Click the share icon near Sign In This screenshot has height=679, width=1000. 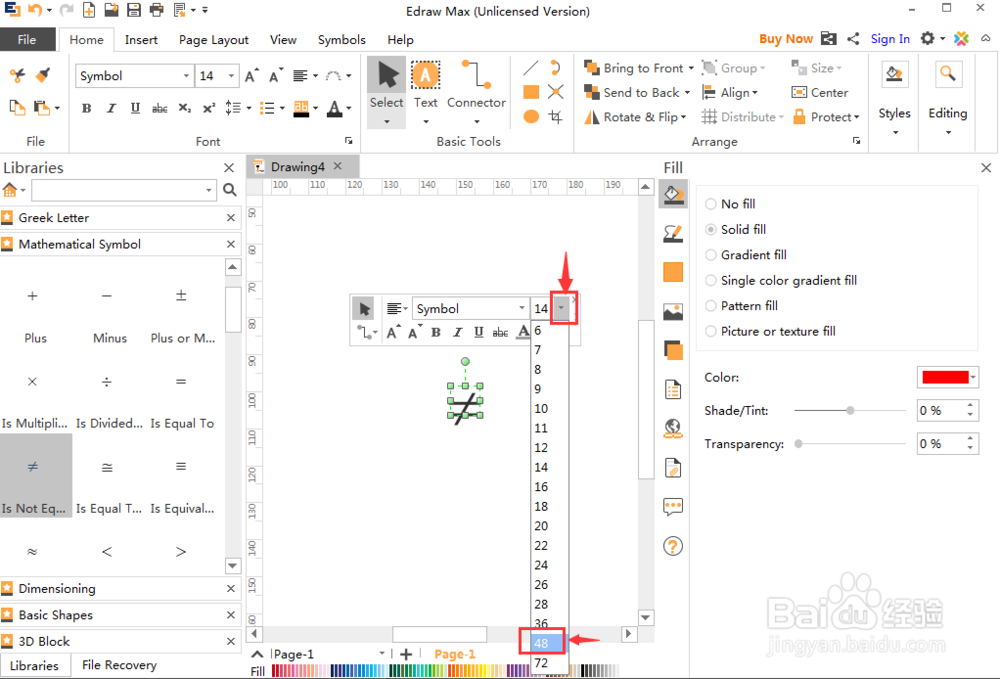click(853, 39)
